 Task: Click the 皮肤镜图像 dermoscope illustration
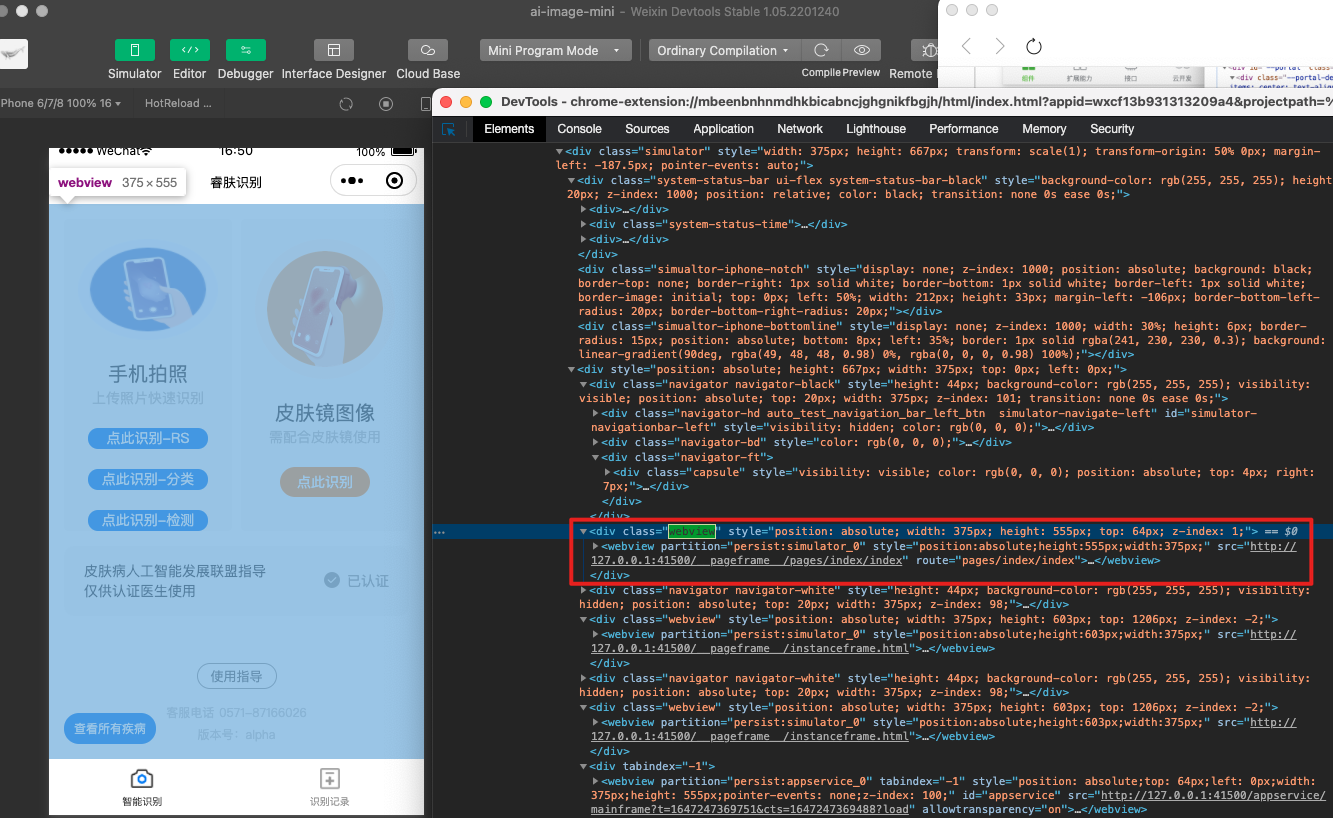(x=325, y=310)
